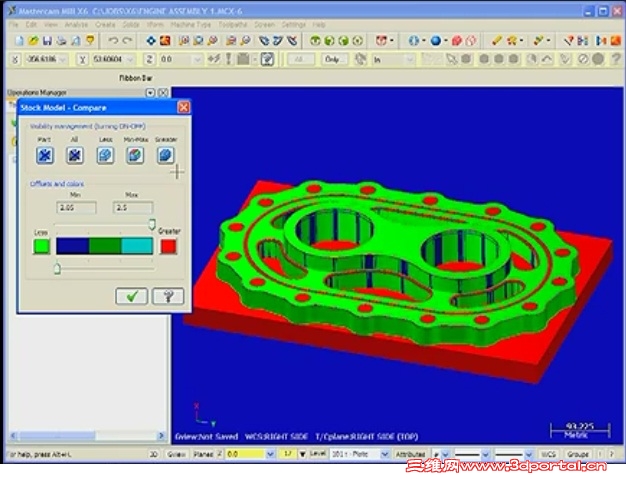Open the line style dropdown in status bar
This screenshot has width=626, height=479.
[x=485, y=454]
